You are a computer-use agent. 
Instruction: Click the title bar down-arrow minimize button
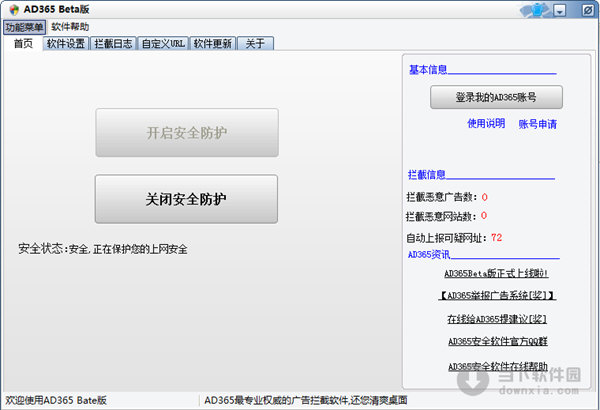[561, 10]
